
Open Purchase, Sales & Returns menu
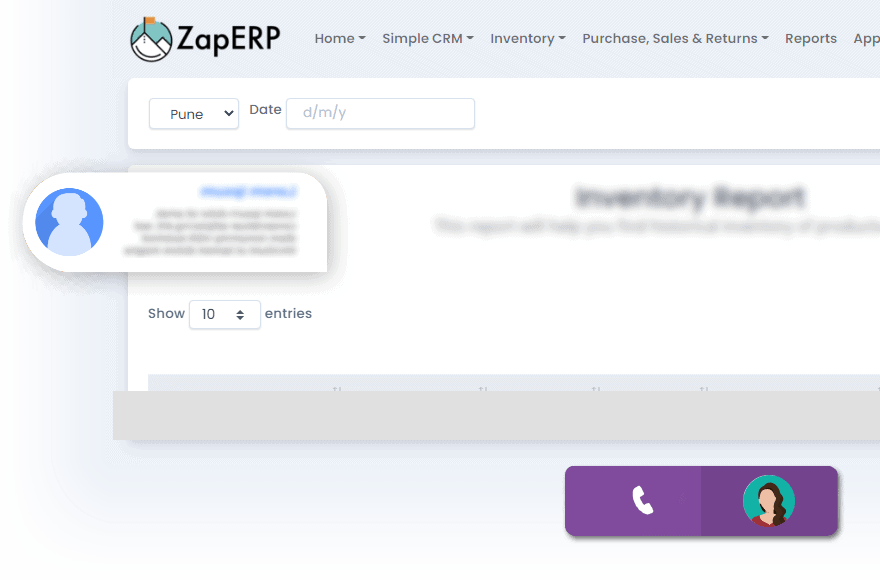pos(675,39)
